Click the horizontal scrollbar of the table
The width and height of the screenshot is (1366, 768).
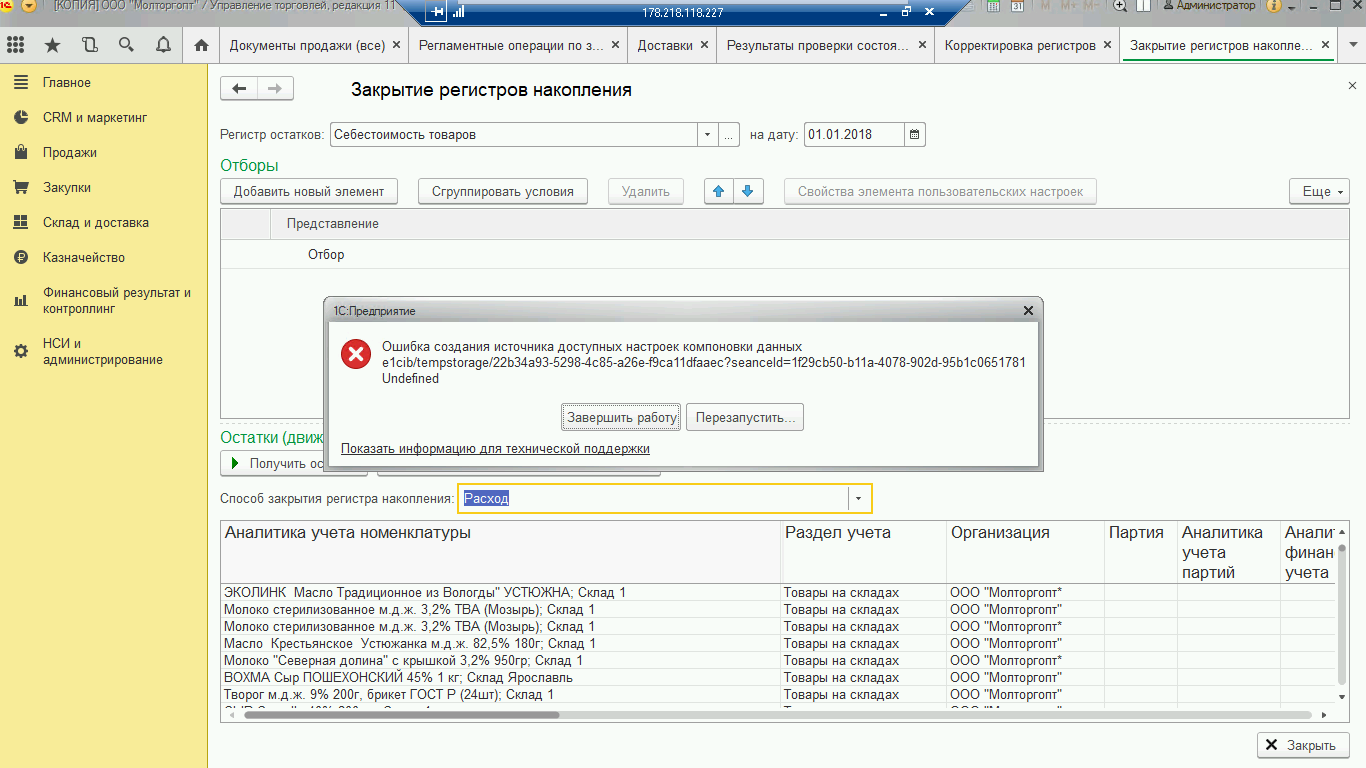402,715
